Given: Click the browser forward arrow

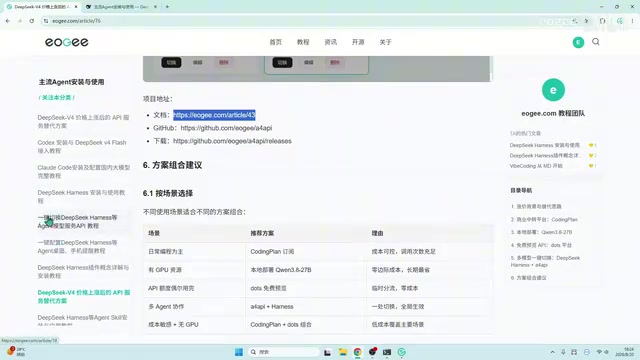Looking at the screenshot, I should click(x=20, y=21).
